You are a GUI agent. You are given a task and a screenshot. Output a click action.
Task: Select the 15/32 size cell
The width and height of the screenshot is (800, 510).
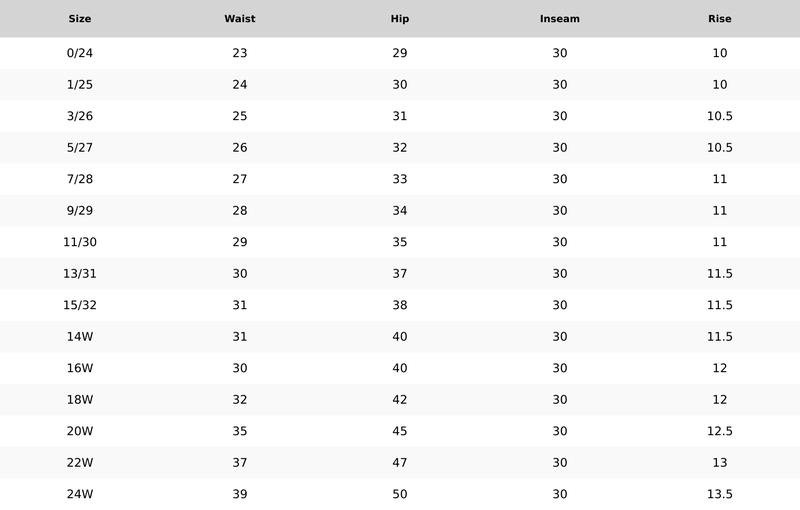click(x=80, y=305)
